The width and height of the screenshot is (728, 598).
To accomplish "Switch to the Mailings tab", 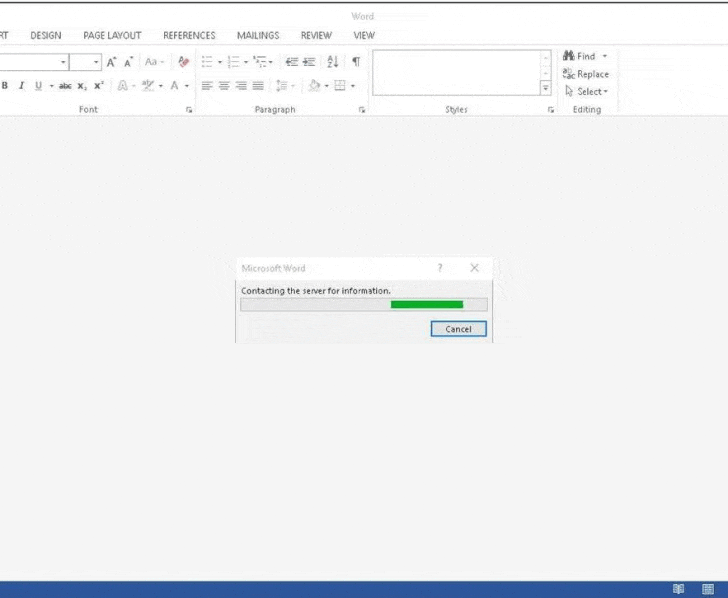I will pyautogui.click(x=258, y=35).
